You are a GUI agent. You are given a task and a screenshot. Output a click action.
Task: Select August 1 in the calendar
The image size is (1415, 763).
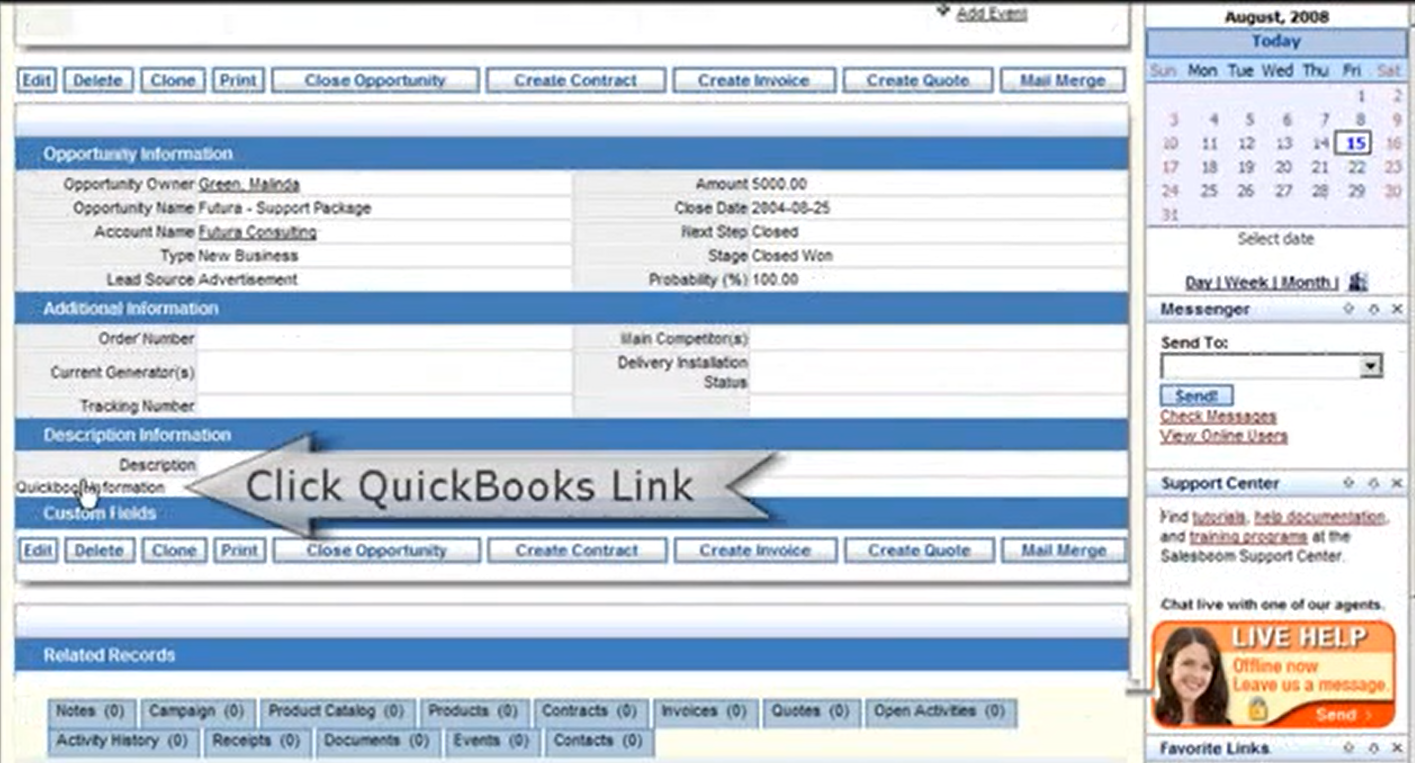[x=1361, y=96]
